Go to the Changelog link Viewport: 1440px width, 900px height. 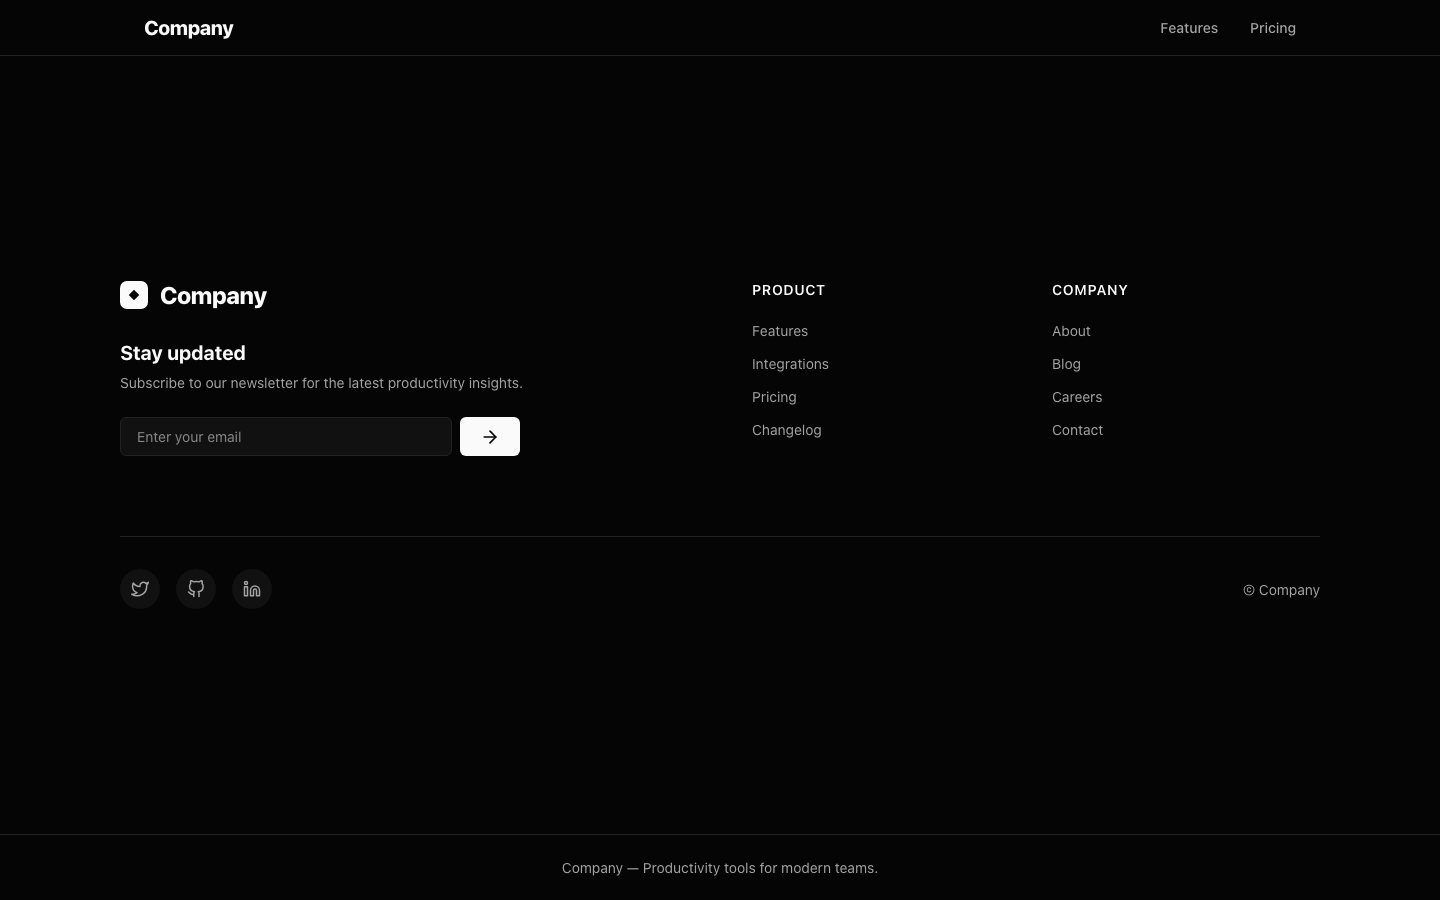click(x=787, y=430)
